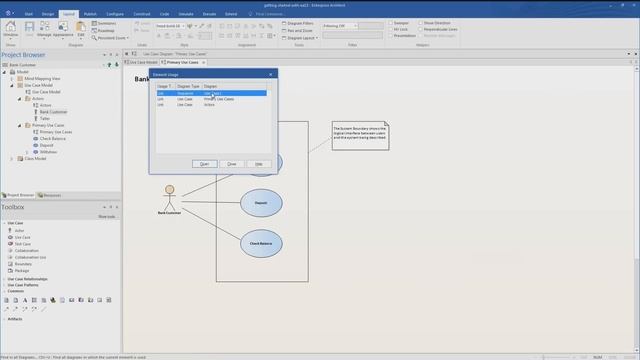640x360 pixels.
Task: Open the Swimlanes ribbon item
Action: pyautogui.click(x=104, y=23)
